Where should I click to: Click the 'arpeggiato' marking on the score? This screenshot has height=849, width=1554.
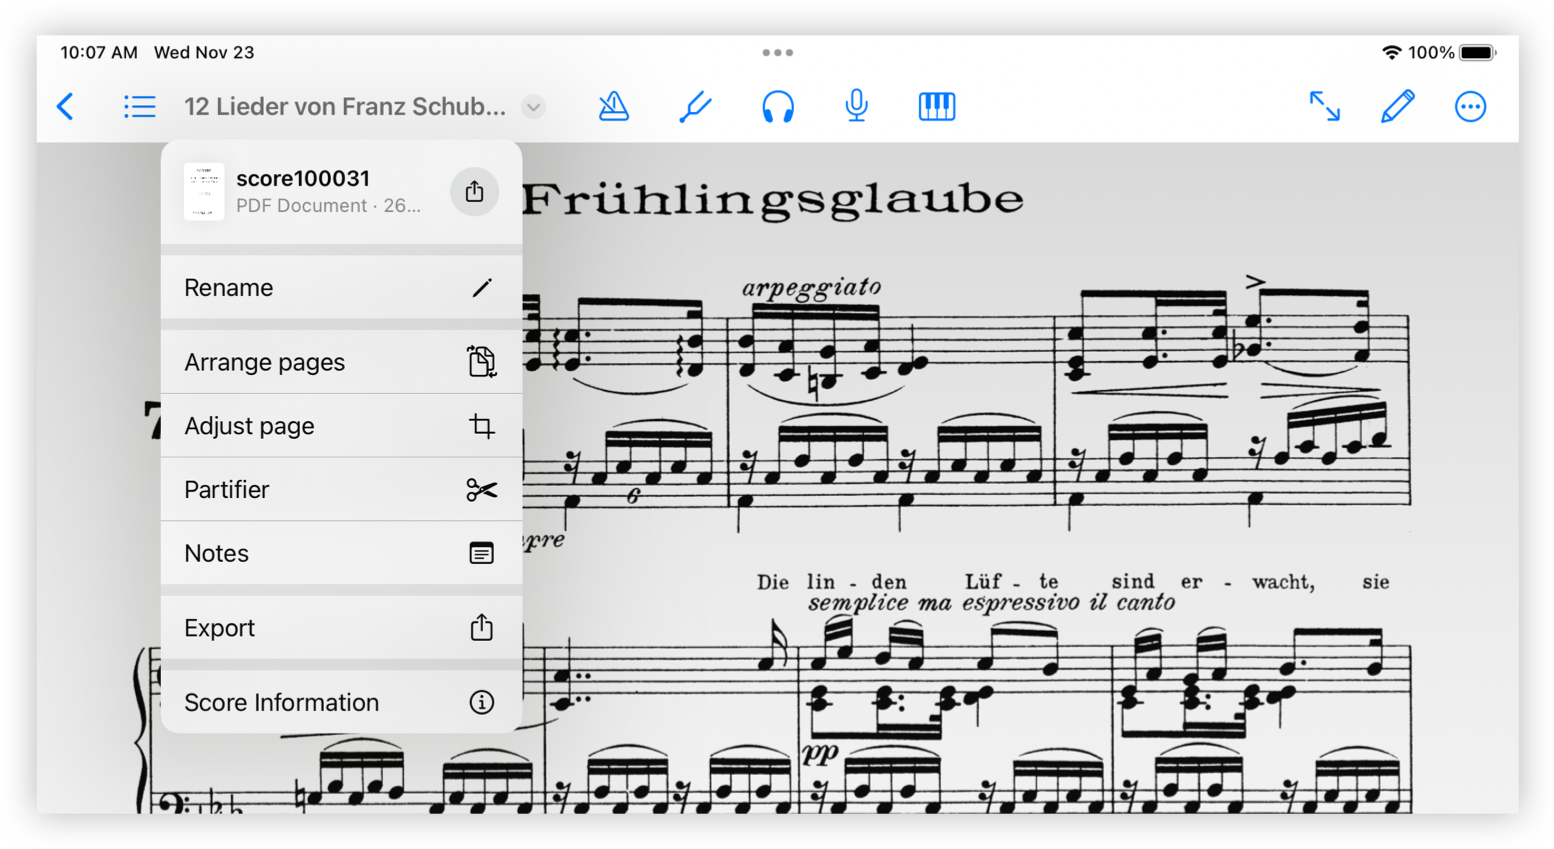tap(811, 288)
